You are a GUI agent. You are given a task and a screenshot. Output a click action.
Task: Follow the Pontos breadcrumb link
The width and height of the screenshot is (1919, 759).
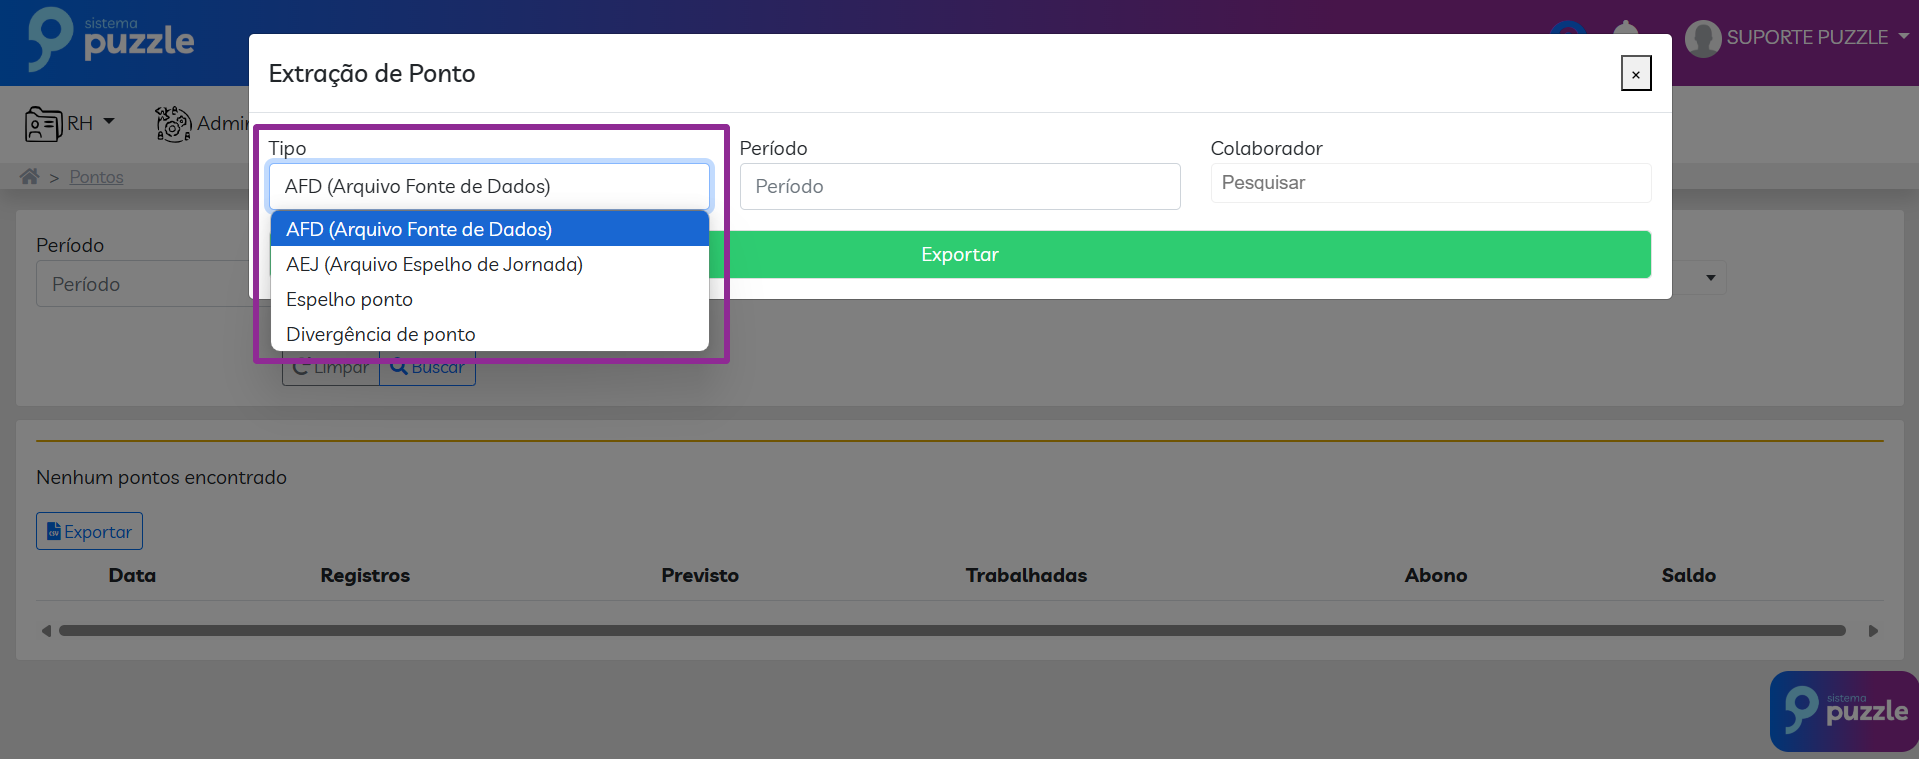(x=96, y=177)
